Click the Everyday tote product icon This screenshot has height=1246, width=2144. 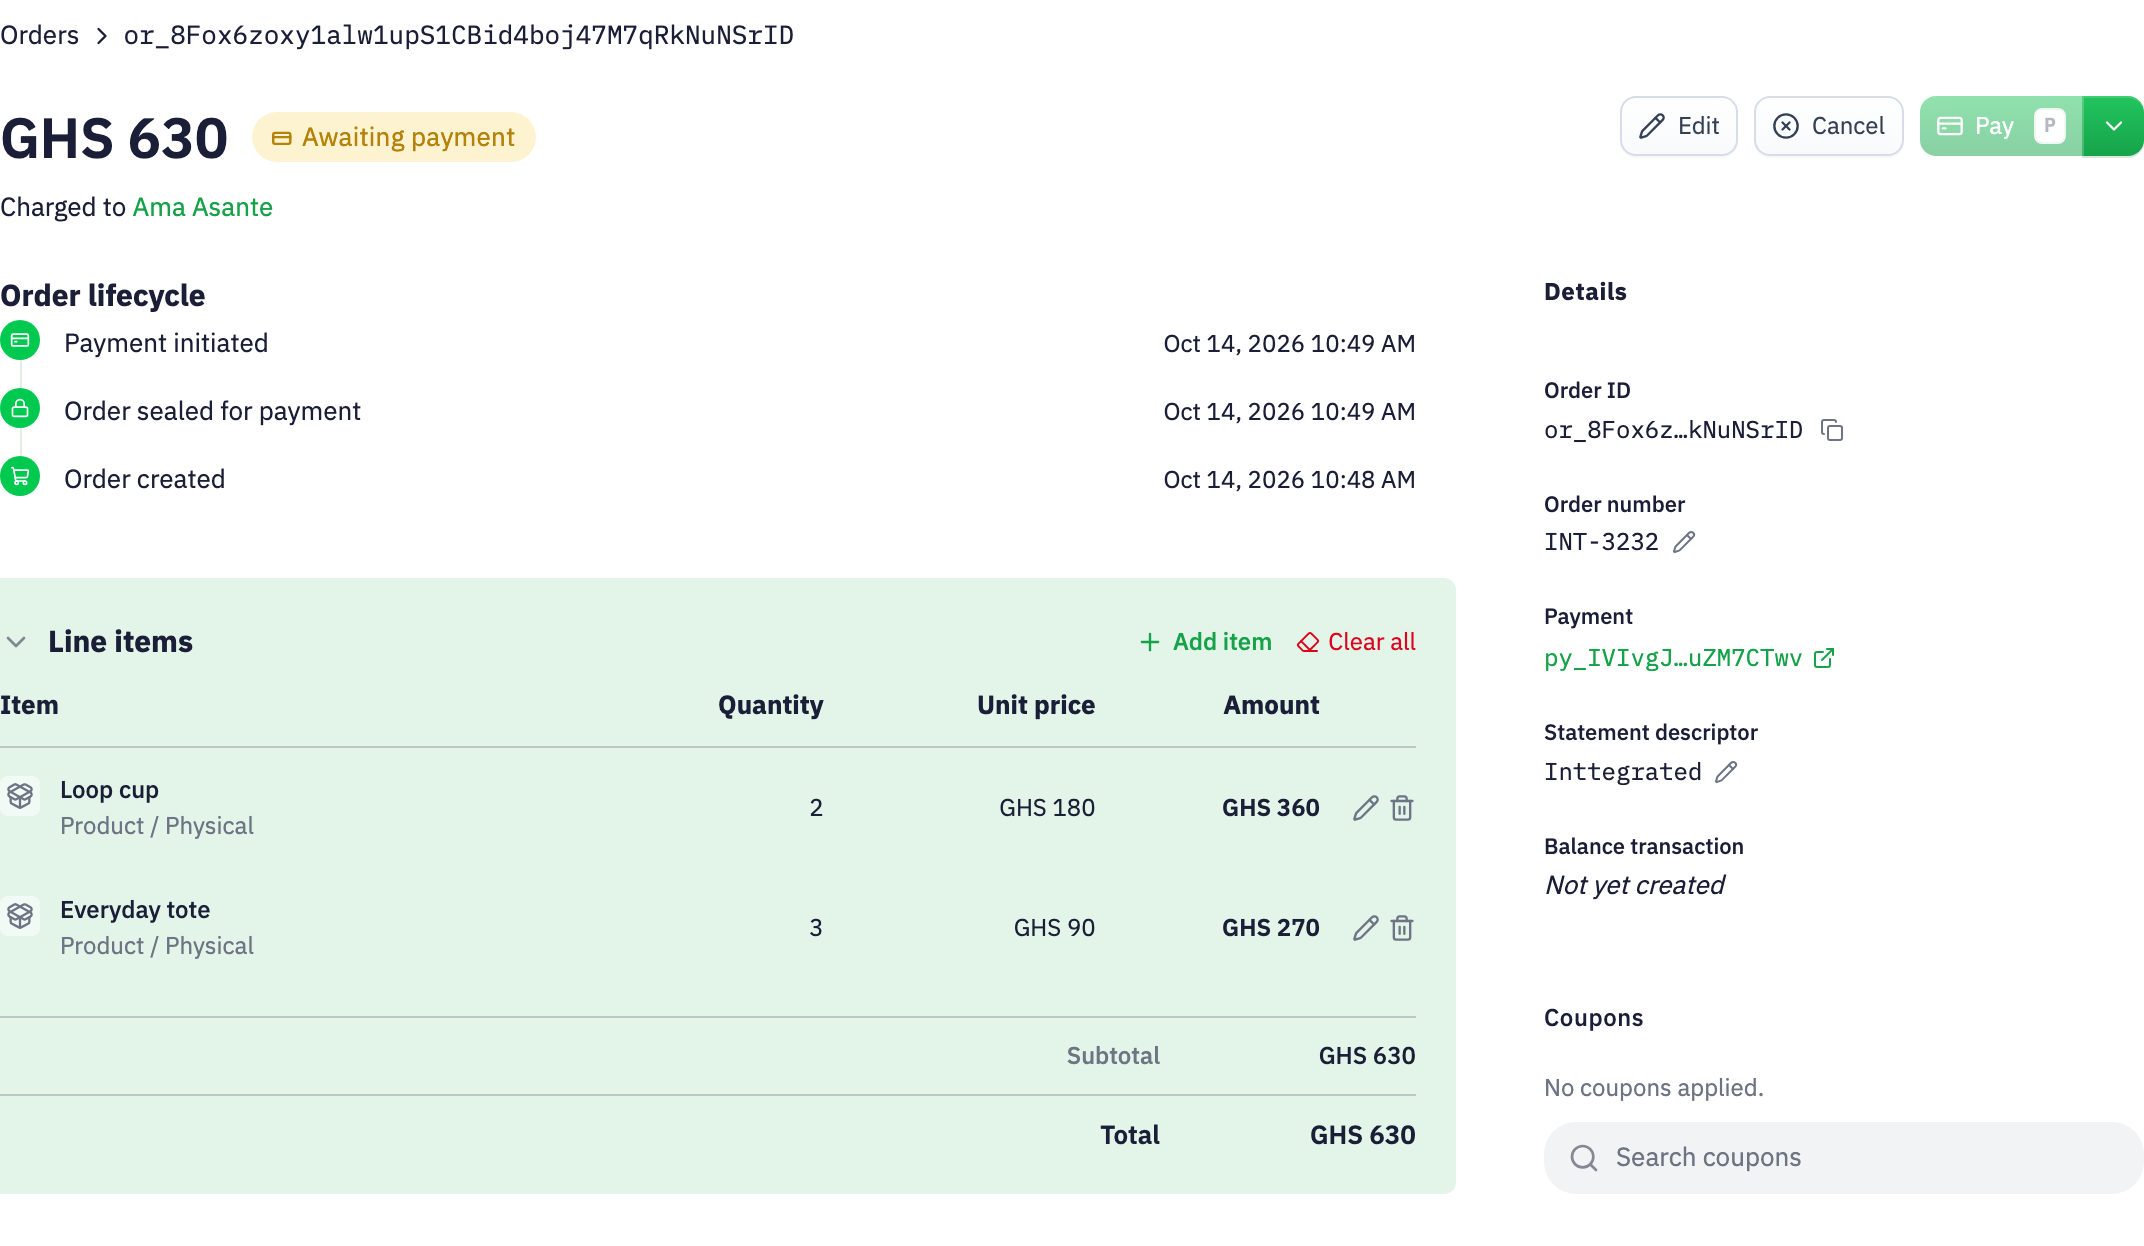(20, 916)
